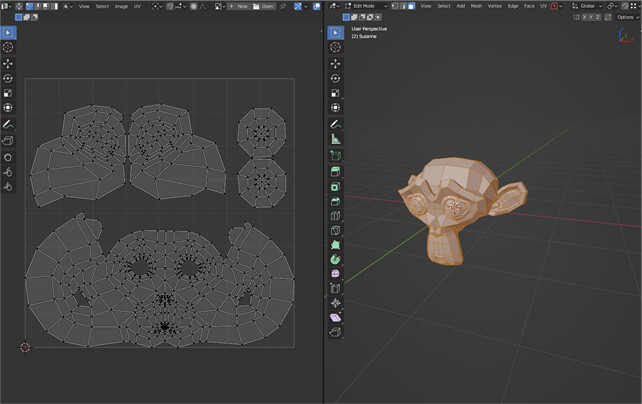The height and width of the screenshot is (404, 642).
Task: Enable UV island select mode
Action: (x=54, y=7)
